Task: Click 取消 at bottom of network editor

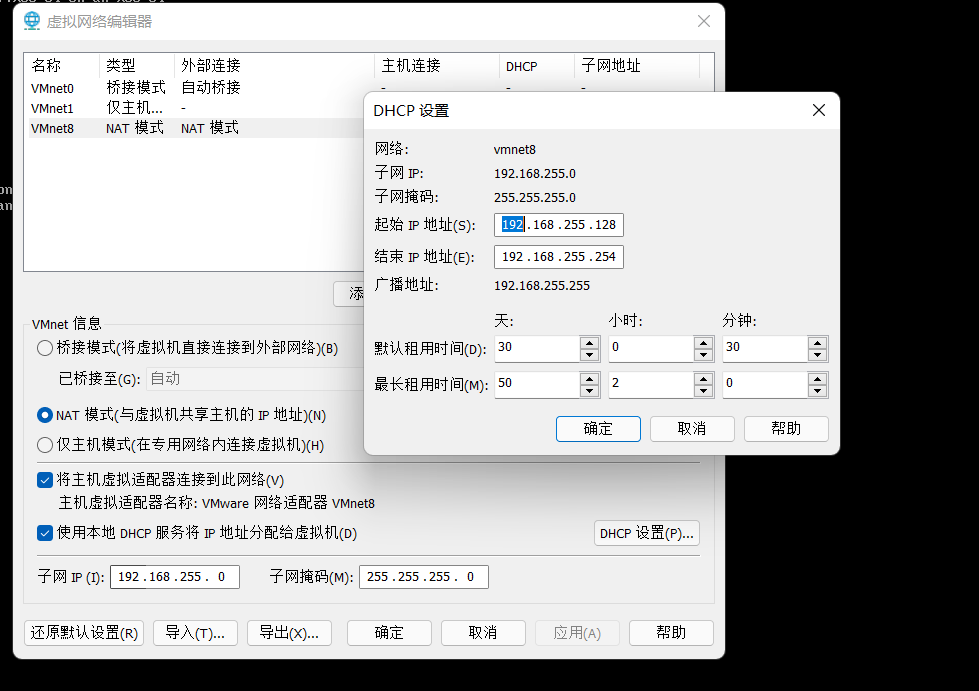Action: tap(483, 633)
